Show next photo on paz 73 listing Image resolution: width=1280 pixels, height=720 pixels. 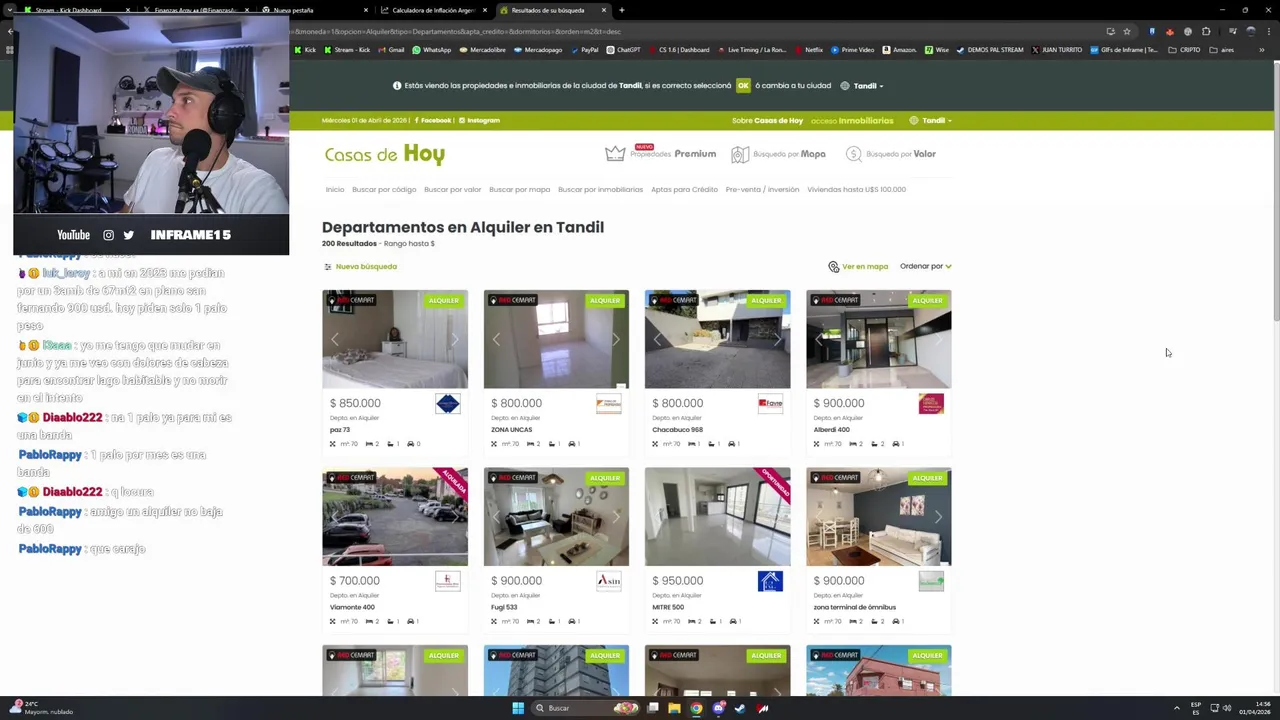pyautogui.click(x=455, y=340)
